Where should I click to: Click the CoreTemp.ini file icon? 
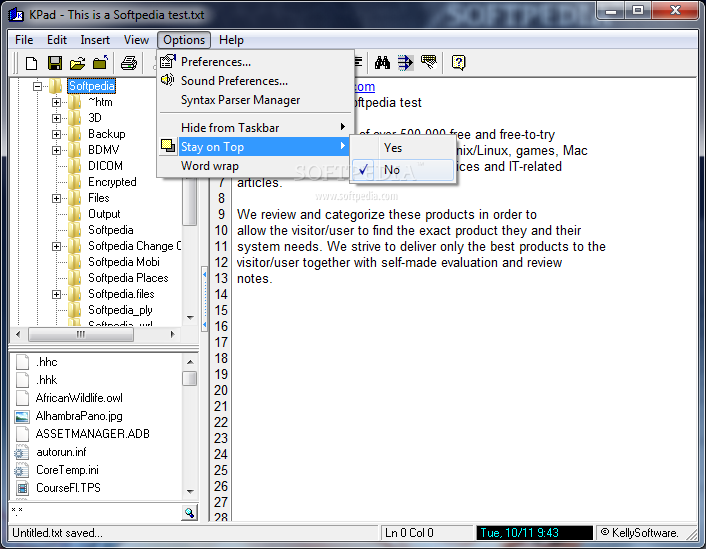(21, 470)
